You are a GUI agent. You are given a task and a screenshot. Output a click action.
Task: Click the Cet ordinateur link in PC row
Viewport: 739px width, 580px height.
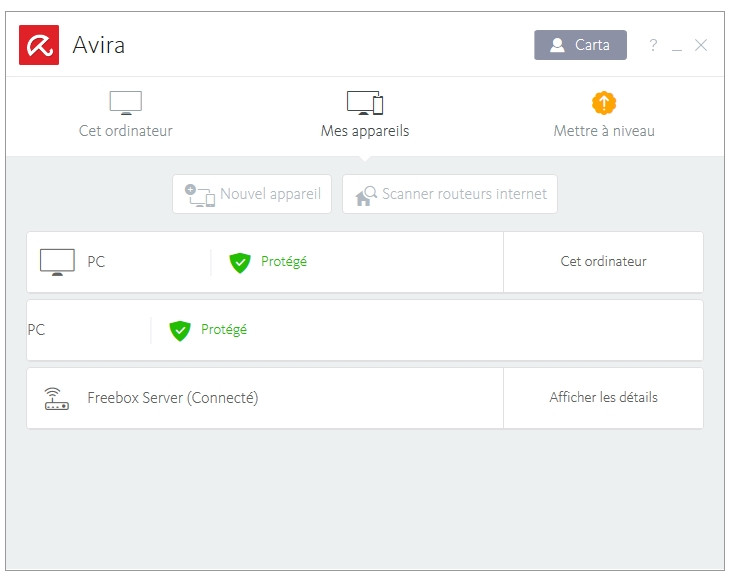click(603, 262)
